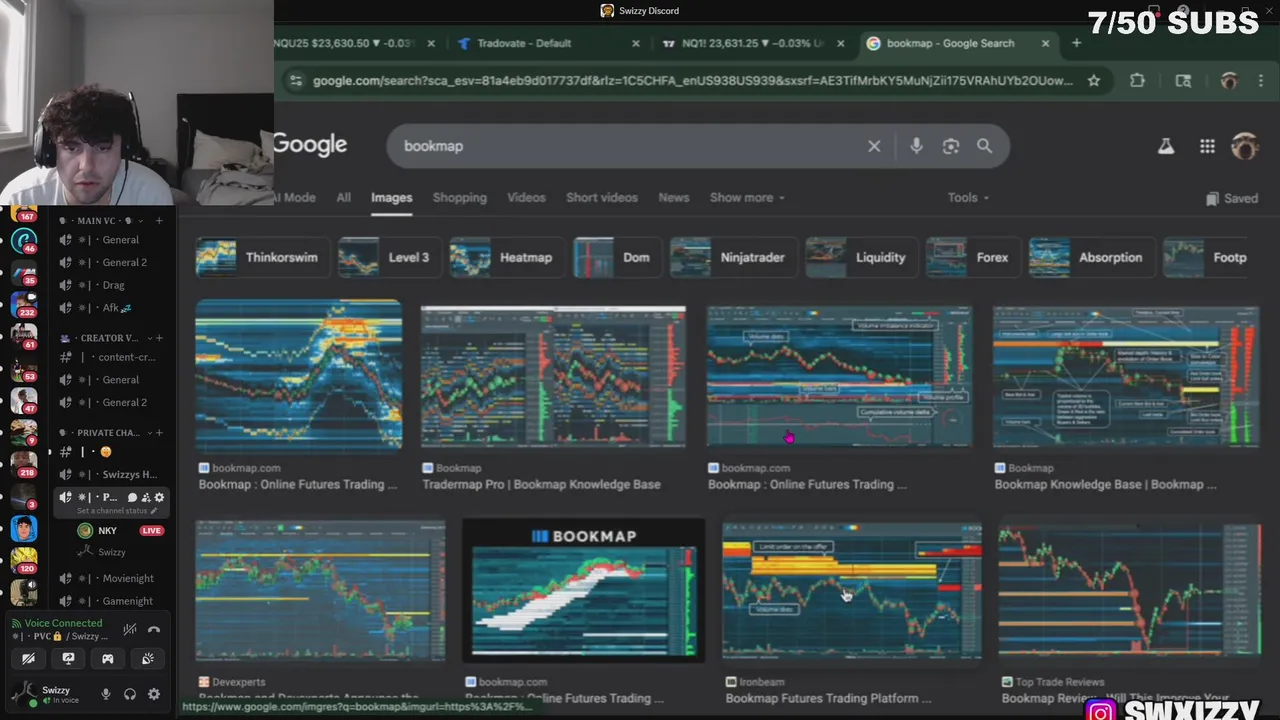Image resolution: width=1280 pixels, height=720 pixels.
Task: Add channel to MAIN VC category
Action: pyautogui.click(x=159, y=221)
